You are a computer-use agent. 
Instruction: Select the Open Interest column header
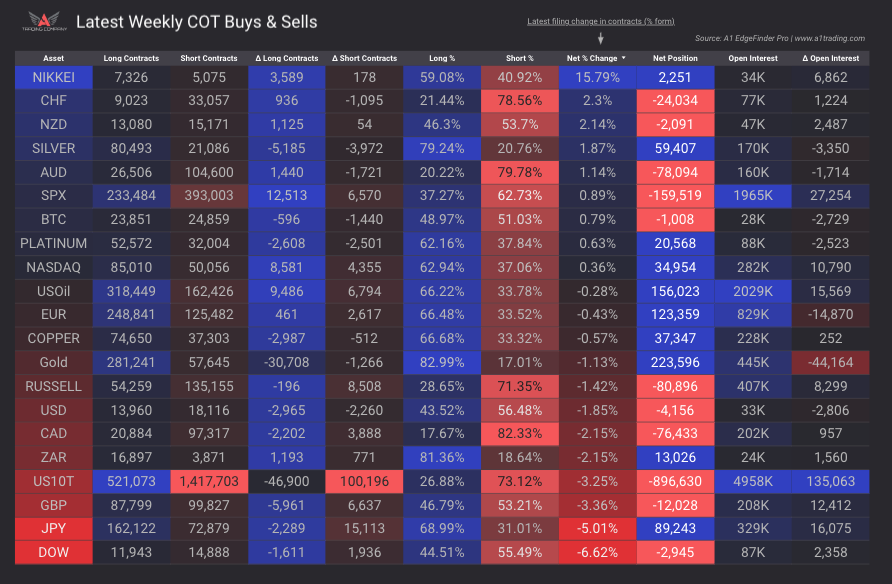coord(754,58)
